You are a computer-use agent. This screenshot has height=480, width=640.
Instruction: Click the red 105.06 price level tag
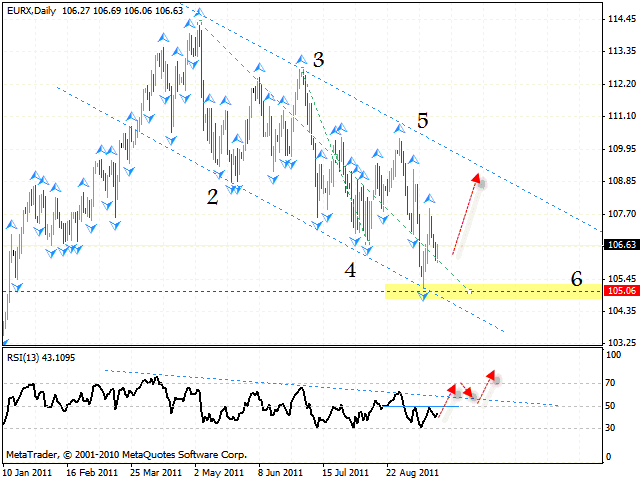click(621, 291)
